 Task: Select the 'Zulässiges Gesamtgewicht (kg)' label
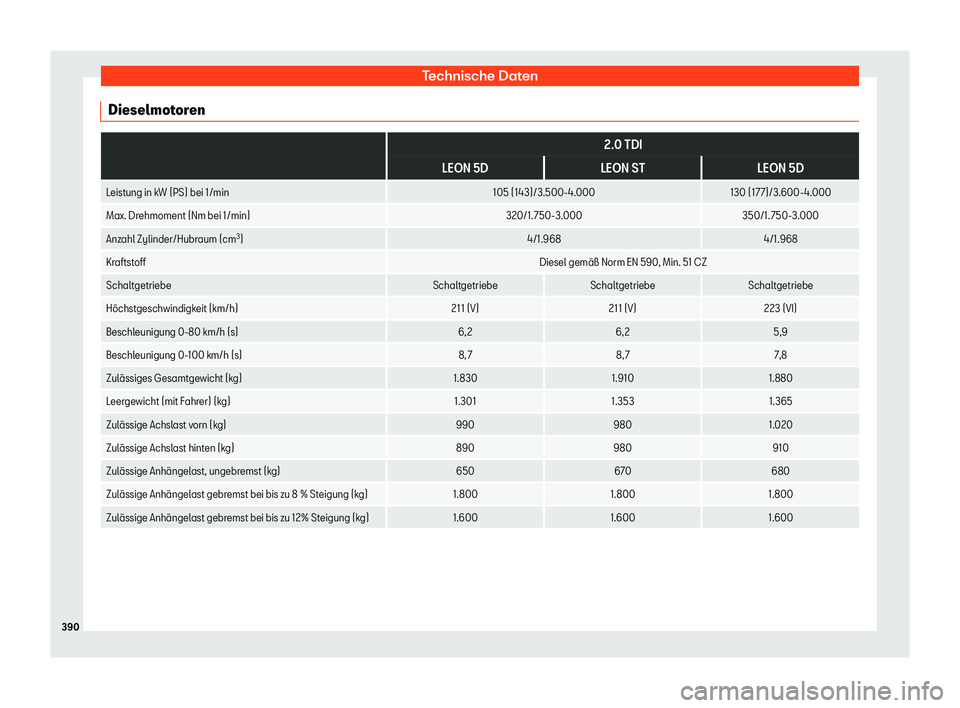(174, 378)
